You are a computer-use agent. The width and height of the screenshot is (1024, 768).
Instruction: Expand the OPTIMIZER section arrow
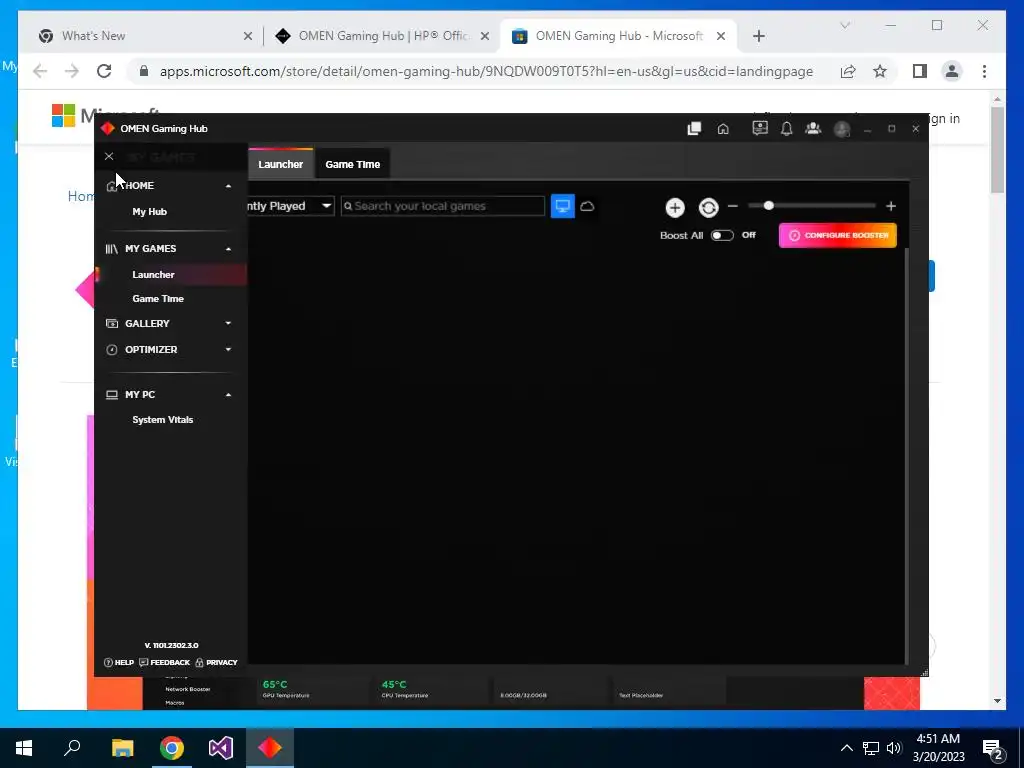pos(228,349)
